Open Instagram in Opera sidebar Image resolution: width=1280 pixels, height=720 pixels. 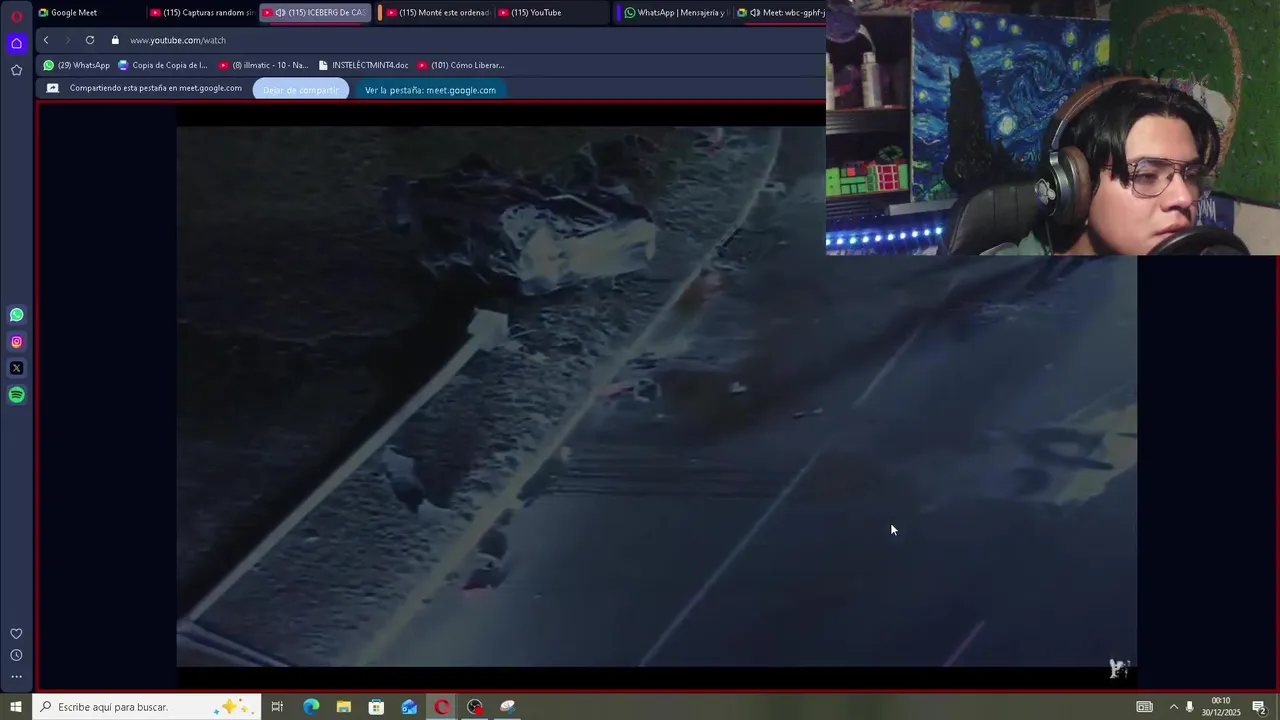pyautogui.click(x=16, y=342)
